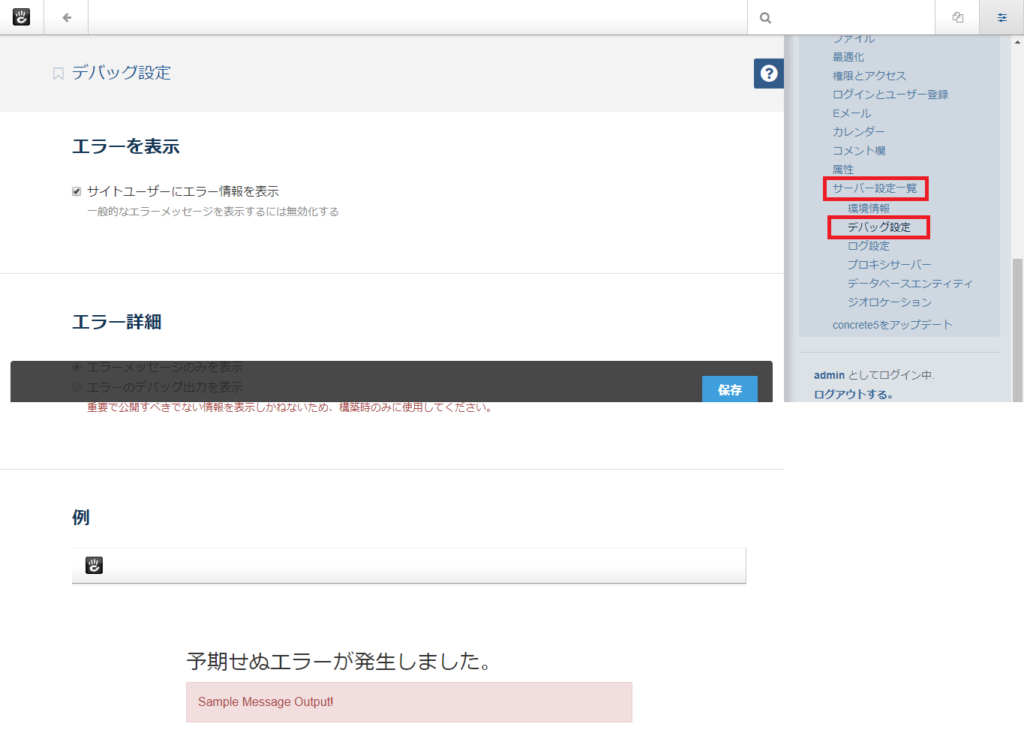Select デバッグ設定 in sidebar menu

(x=878, y=227)
